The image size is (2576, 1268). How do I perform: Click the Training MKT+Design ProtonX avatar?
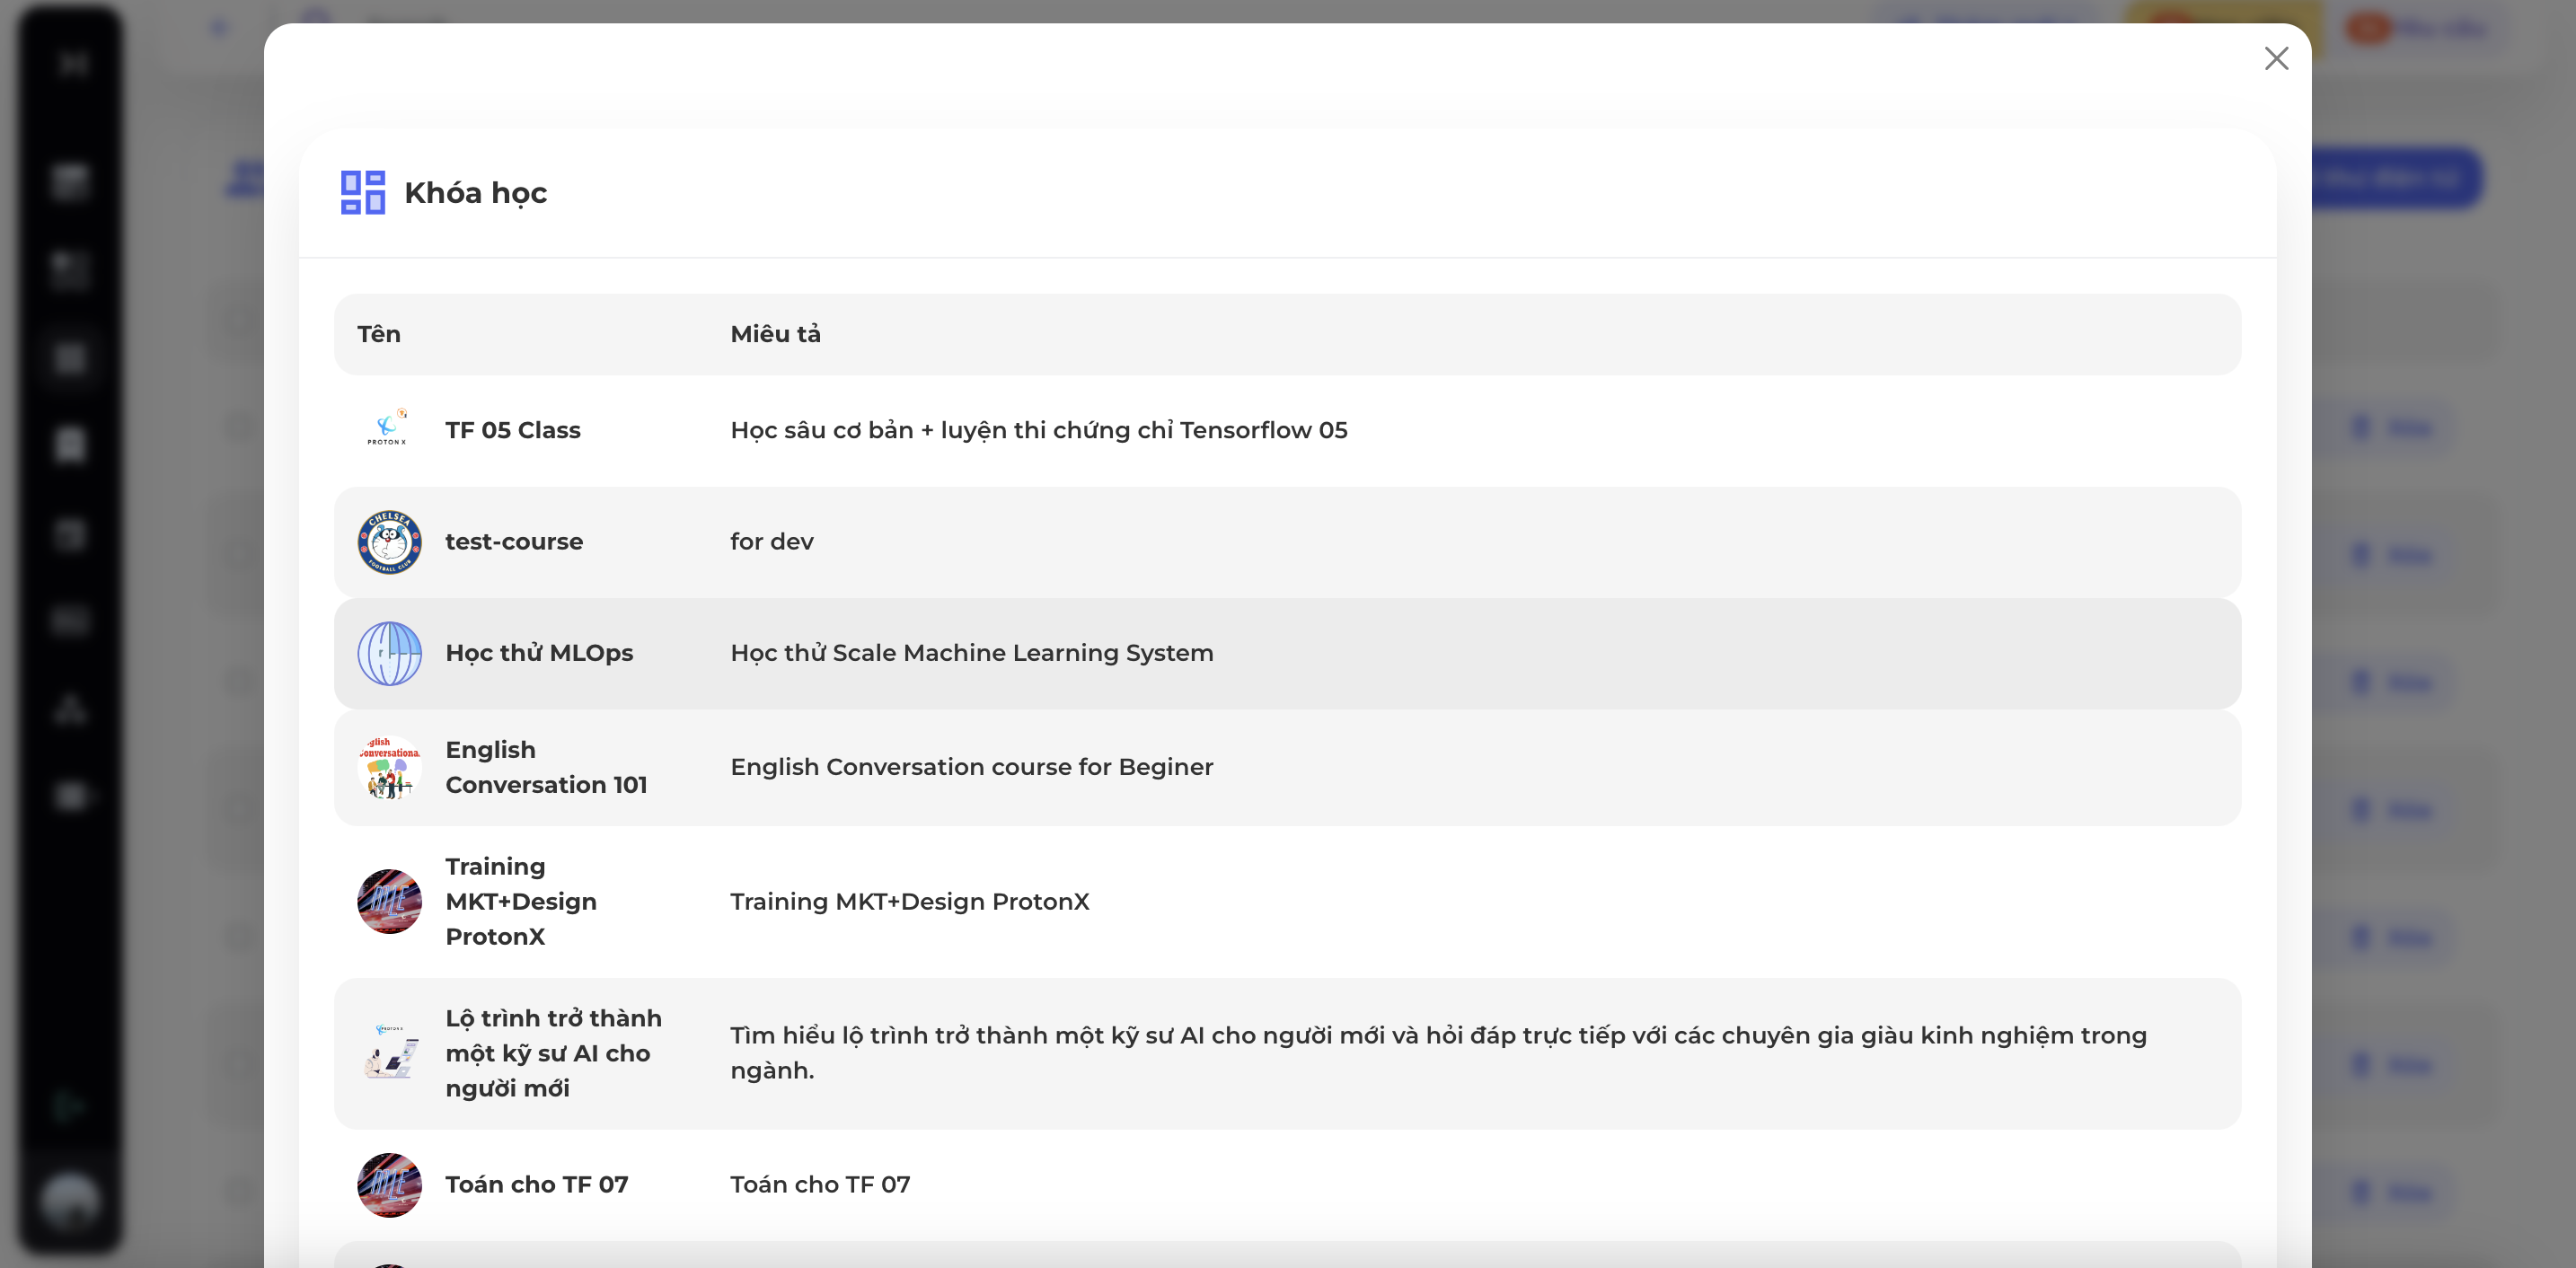point(389,901)
